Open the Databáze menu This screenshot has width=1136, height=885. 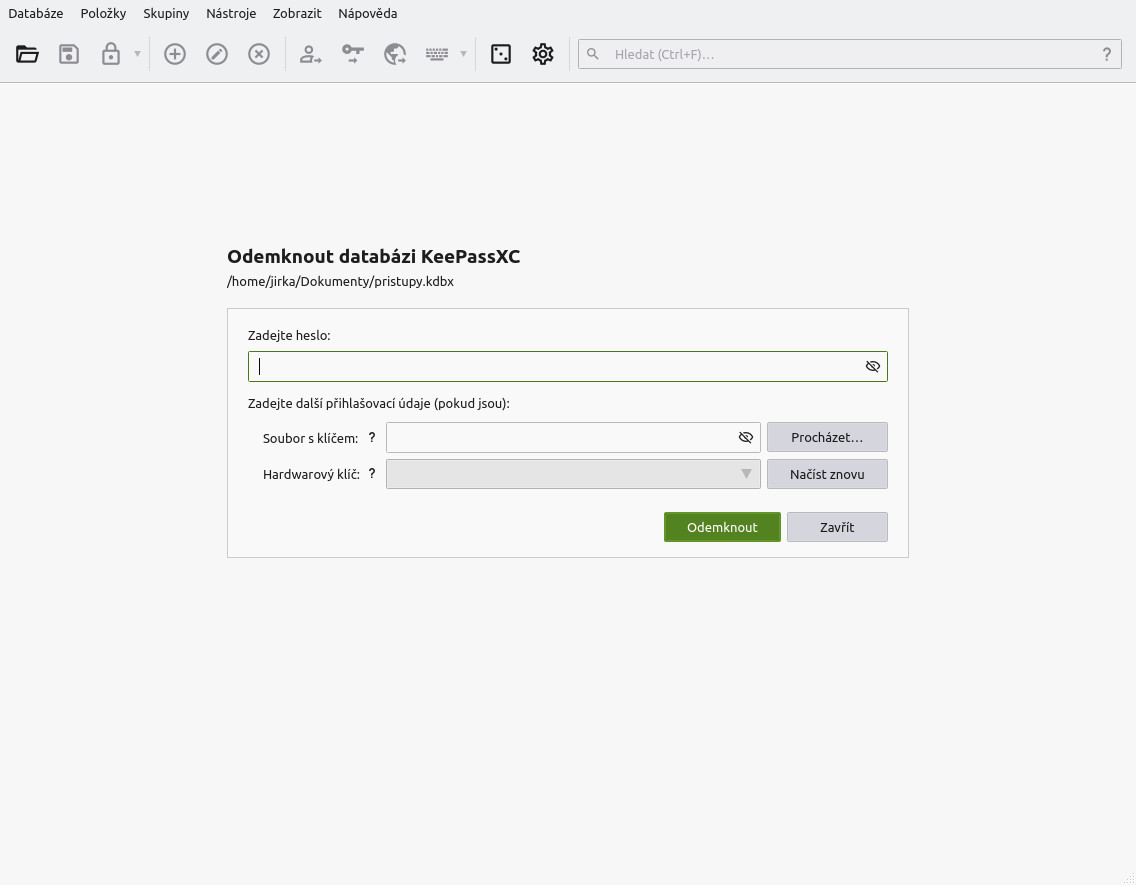(35, 13)
